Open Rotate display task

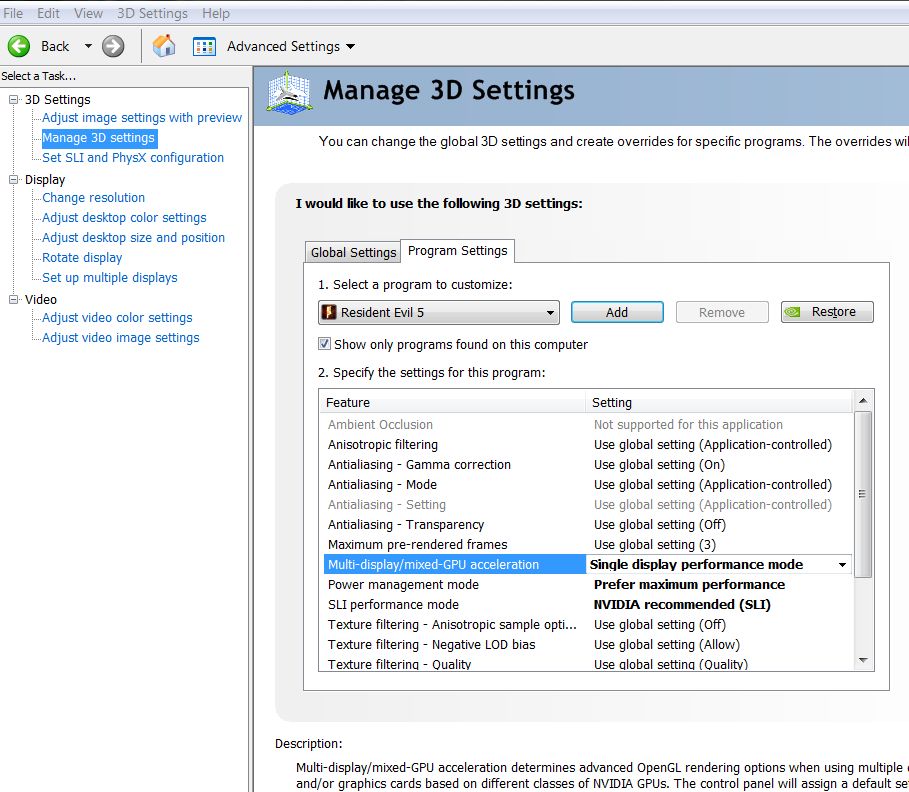pyautogui.click(x=82, y=257)
